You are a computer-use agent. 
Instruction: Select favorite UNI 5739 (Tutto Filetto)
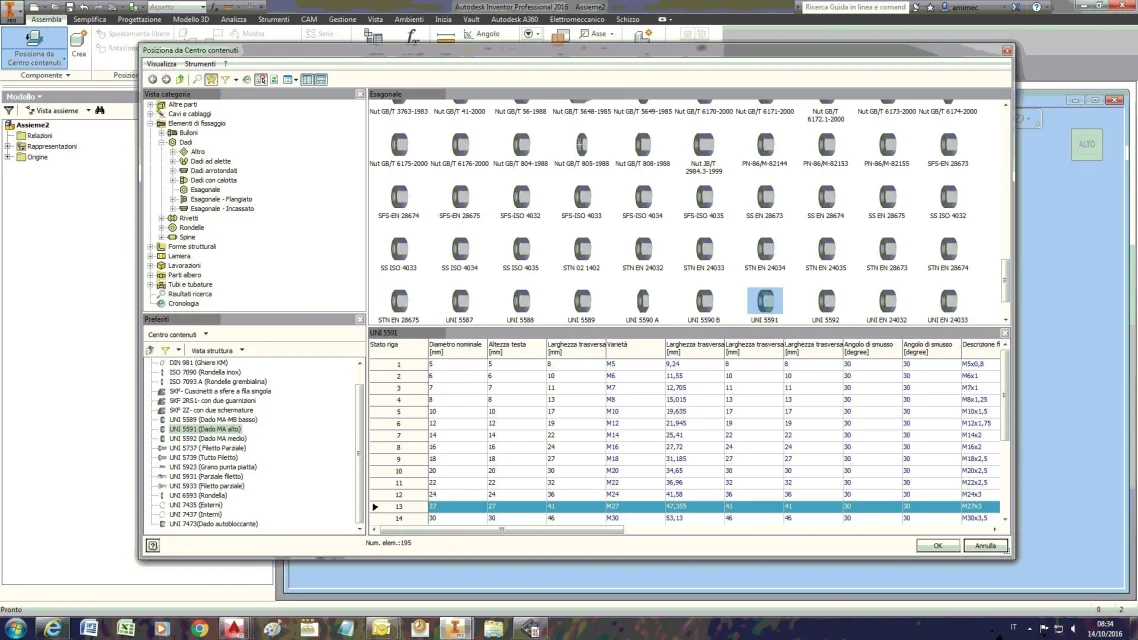click(x=203, y=457)
